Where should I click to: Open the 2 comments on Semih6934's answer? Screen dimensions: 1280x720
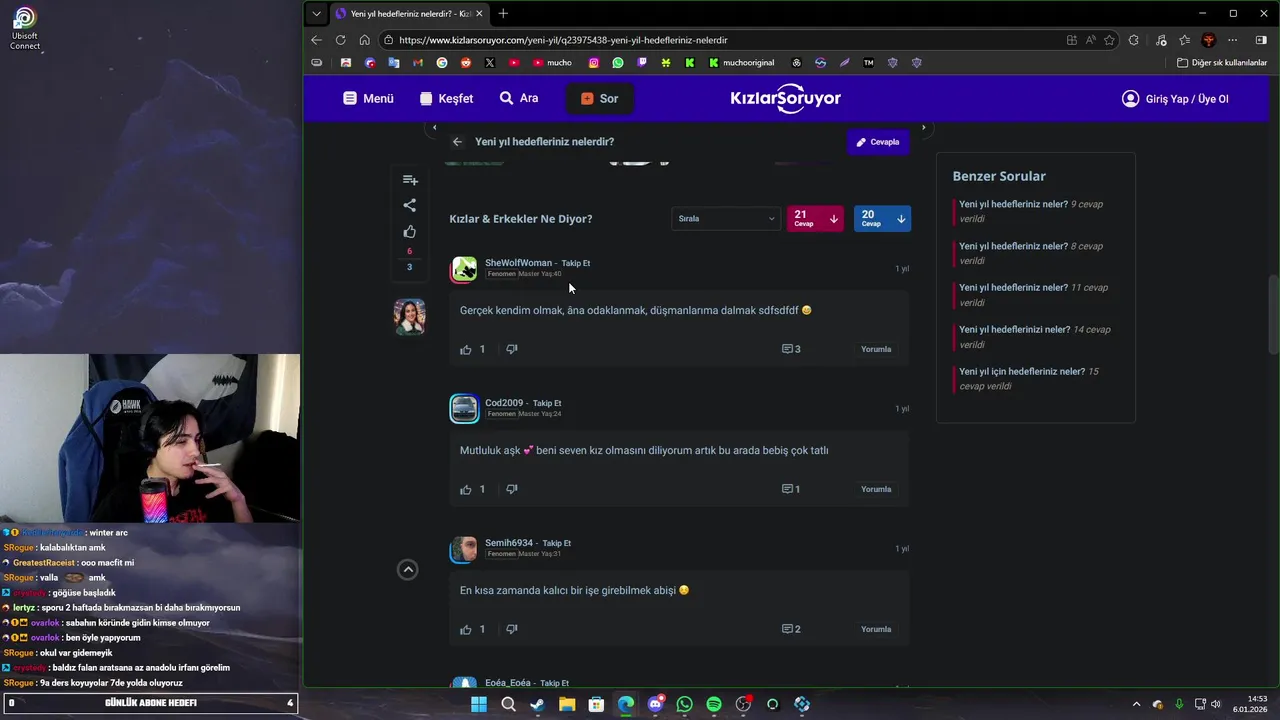(x=791, y=629)
